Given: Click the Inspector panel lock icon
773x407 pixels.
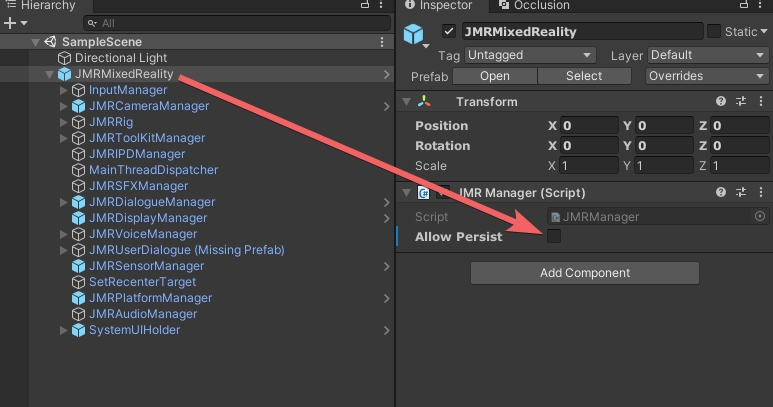Looking at the screenshot, I should coord(739,6).
